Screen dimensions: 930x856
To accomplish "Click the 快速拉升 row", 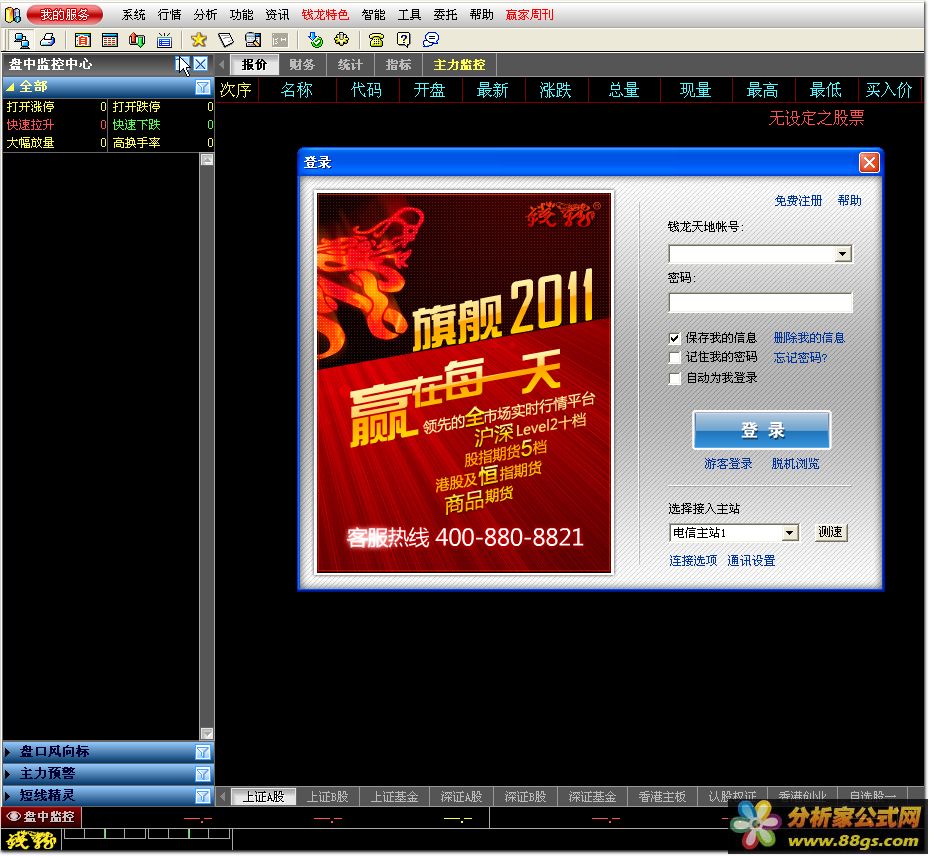I will coord(55,125).
